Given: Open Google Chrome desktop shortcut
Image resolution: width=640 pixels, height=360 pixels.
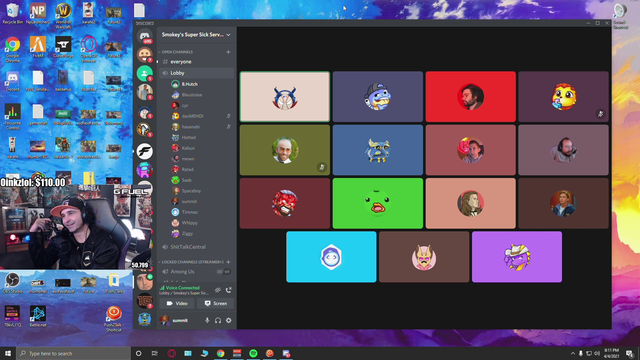Looking at the screenshot, I should (x=13, y=49).
